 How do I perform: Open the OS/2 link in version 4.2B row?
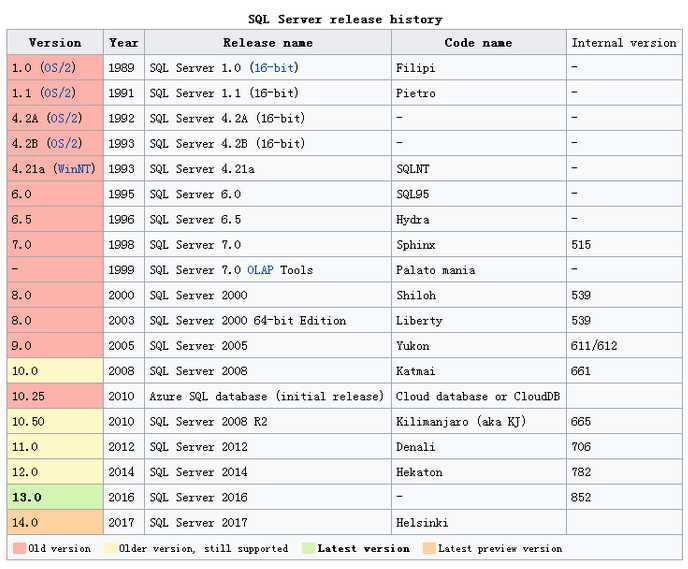(x=64, y=143)
